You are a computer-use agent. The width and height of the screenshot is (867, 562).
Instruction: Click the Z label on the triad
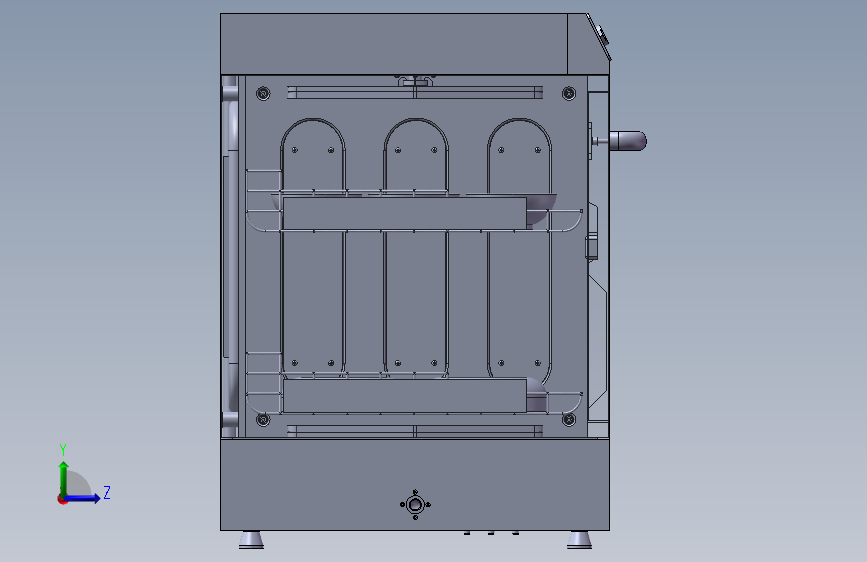107,492
